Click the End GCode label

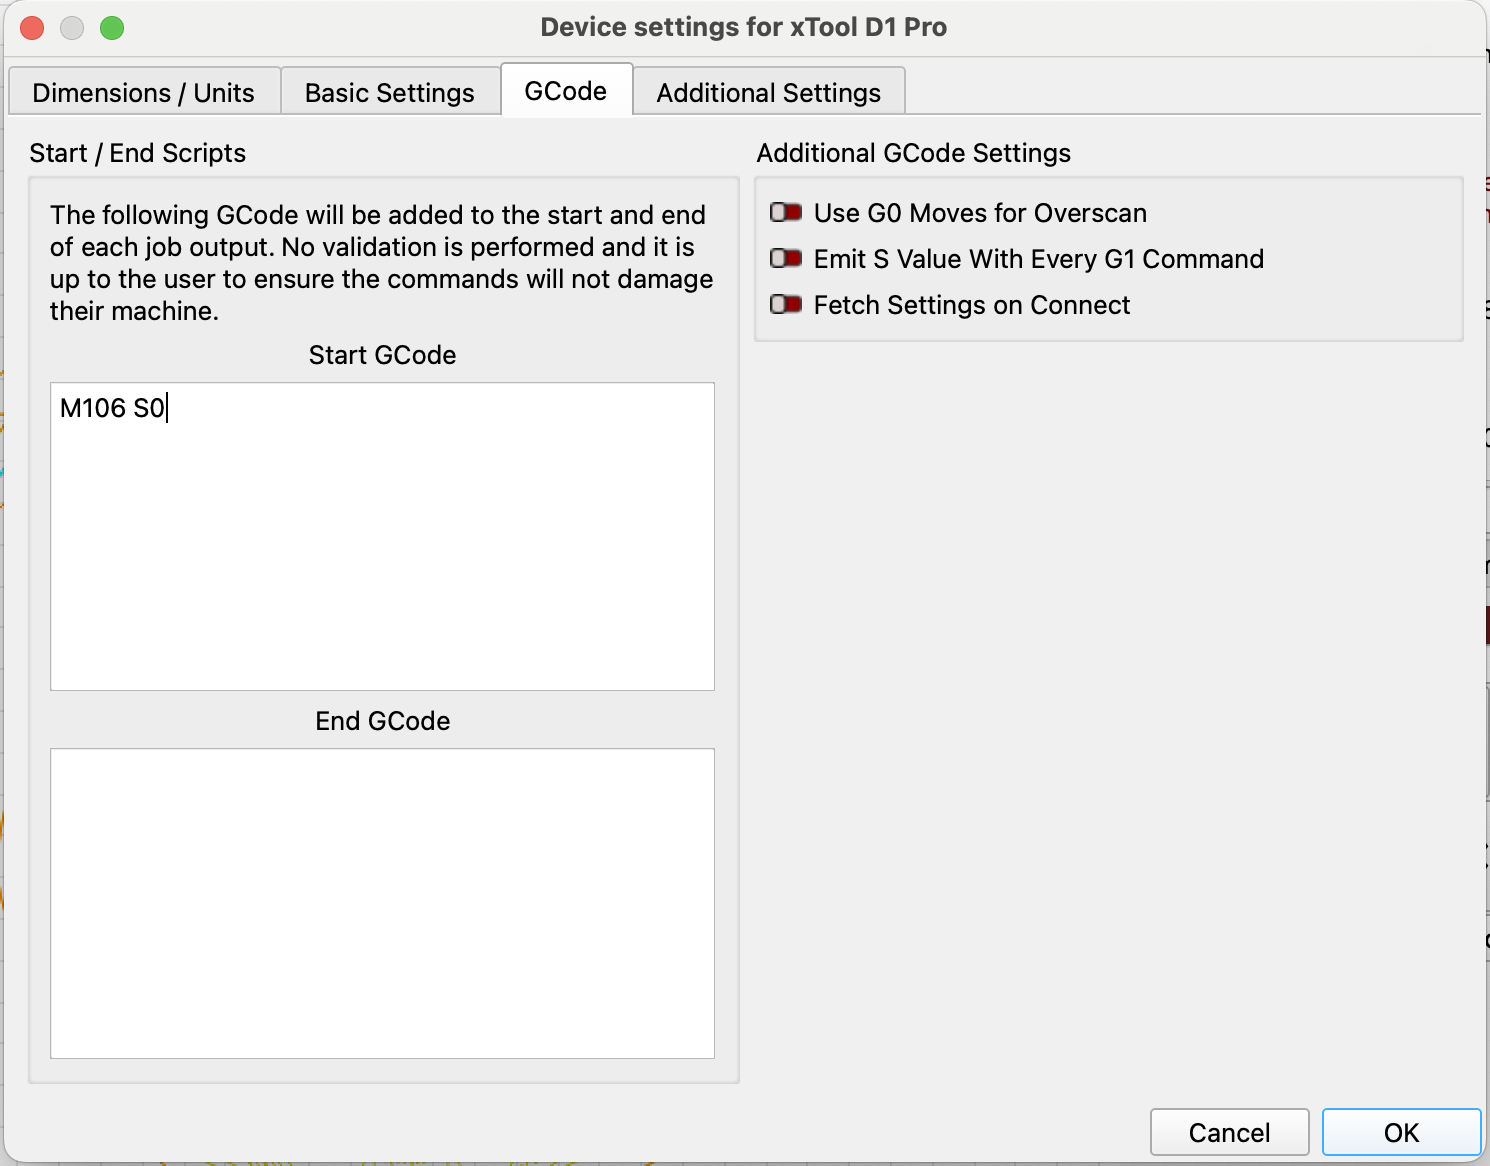click(x=382, y=721)
